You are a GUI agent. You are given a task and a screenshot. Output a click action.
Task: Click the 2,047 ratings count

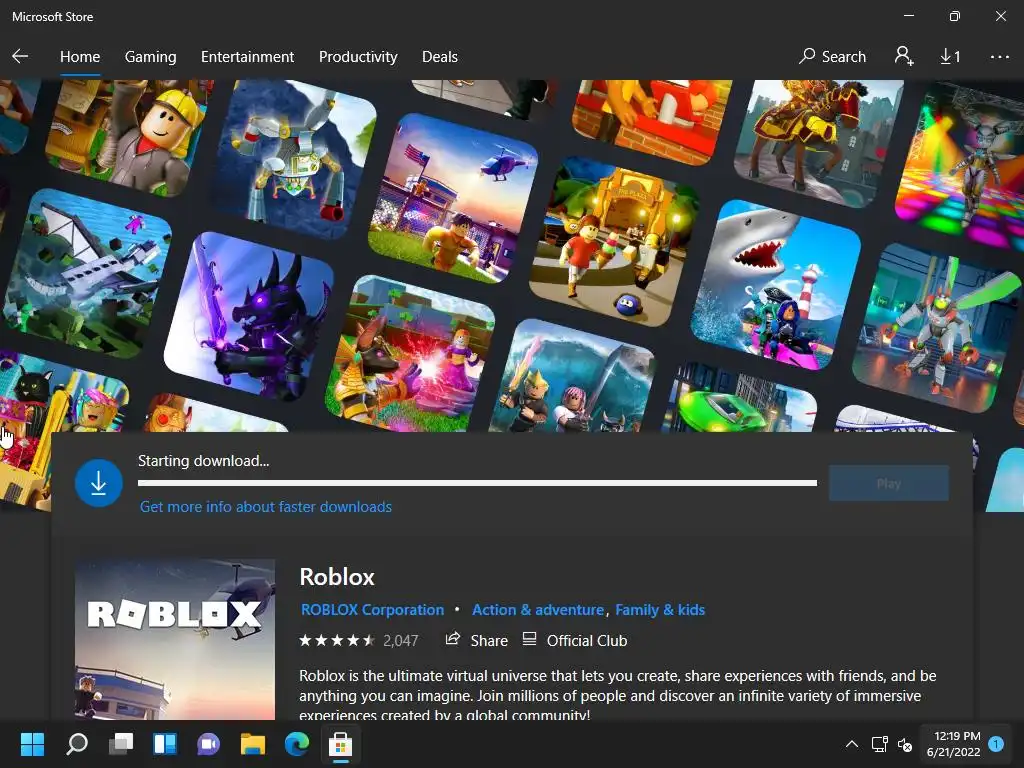tap(400, 641)
